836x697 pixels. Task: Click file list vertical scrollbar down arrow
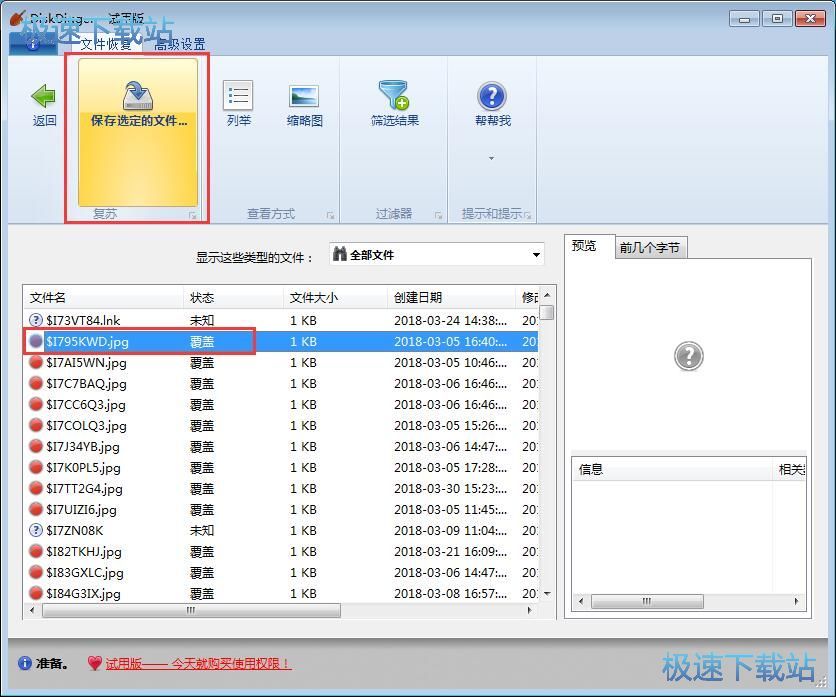tap(547, 594)
